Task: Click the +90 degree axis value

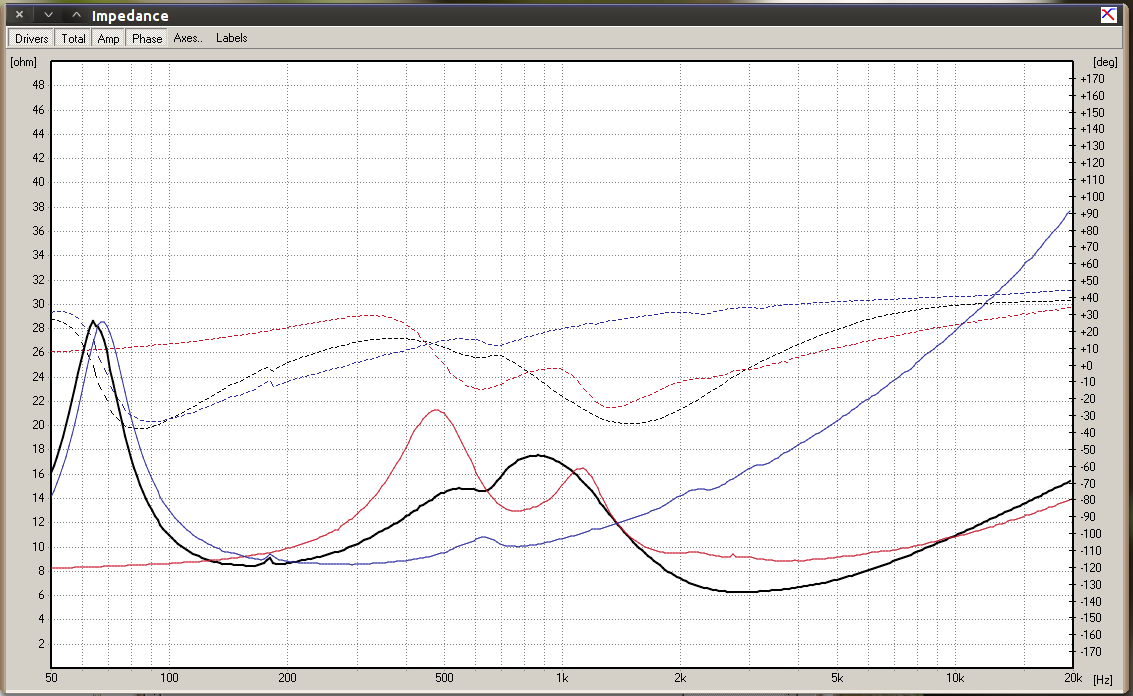Action: [x=1089, y=214]
